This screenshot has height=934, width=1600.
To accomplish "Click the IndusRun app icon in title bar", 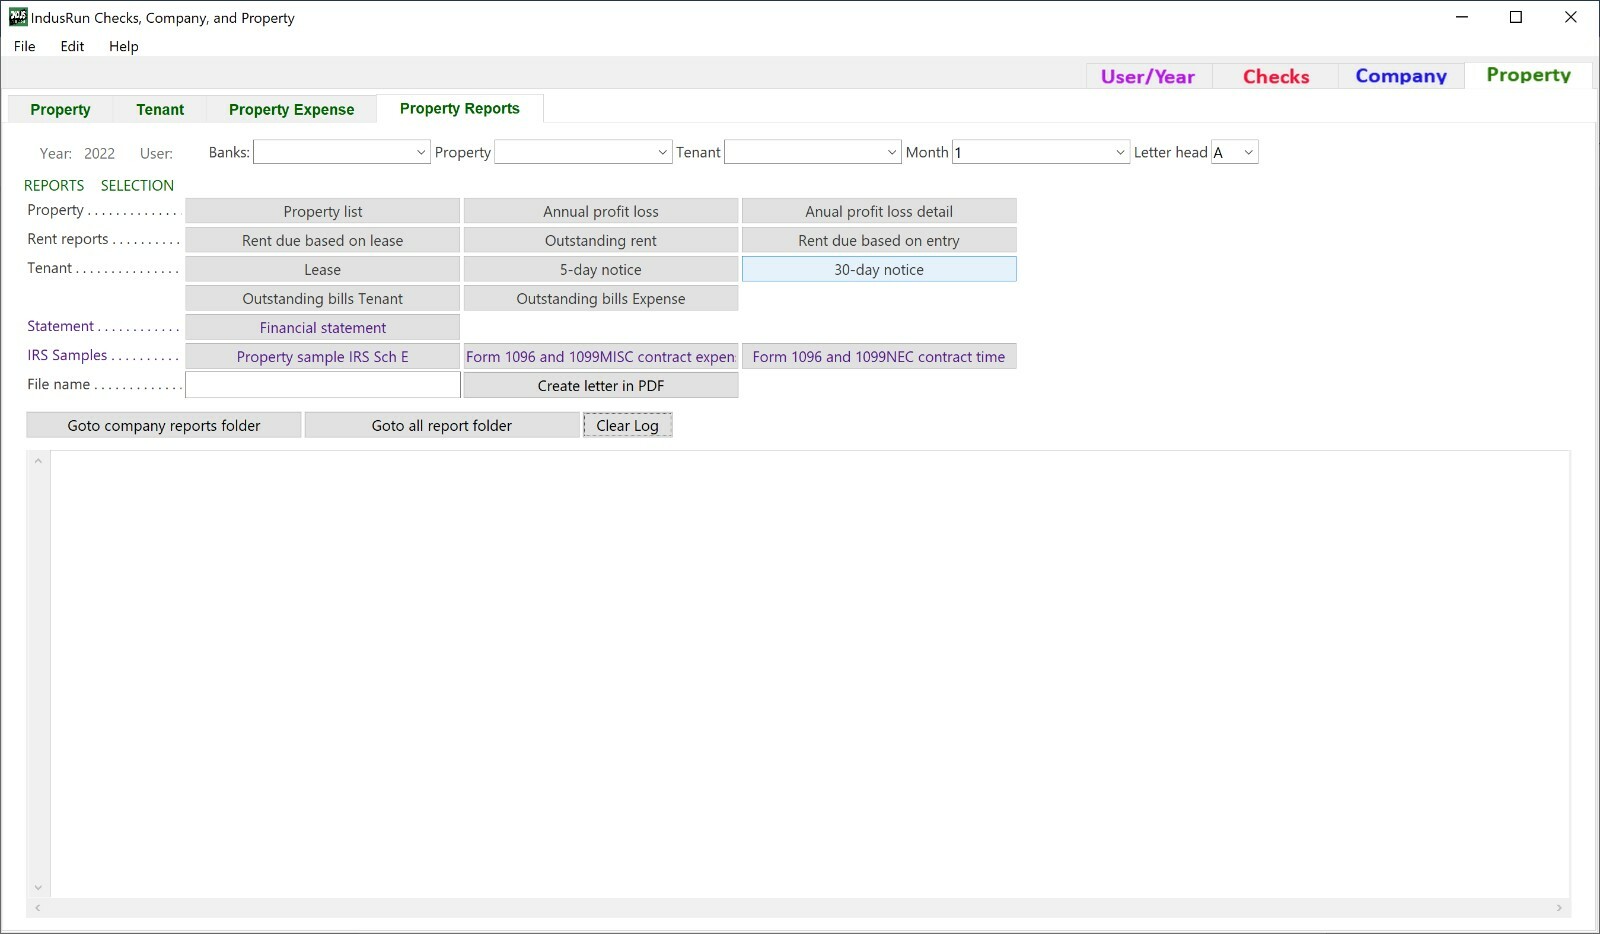I will coord(18,17).
